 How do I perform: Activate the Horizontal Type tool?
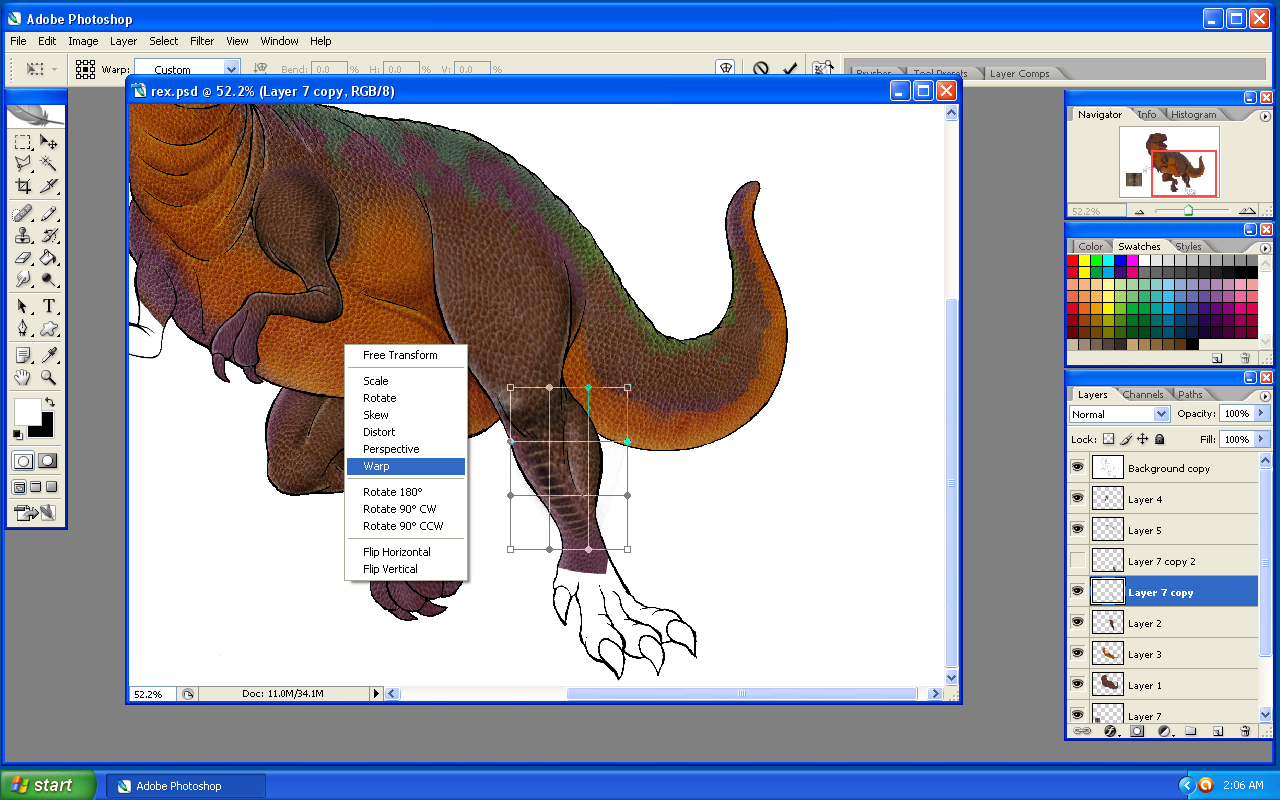[x=48, y=306]
